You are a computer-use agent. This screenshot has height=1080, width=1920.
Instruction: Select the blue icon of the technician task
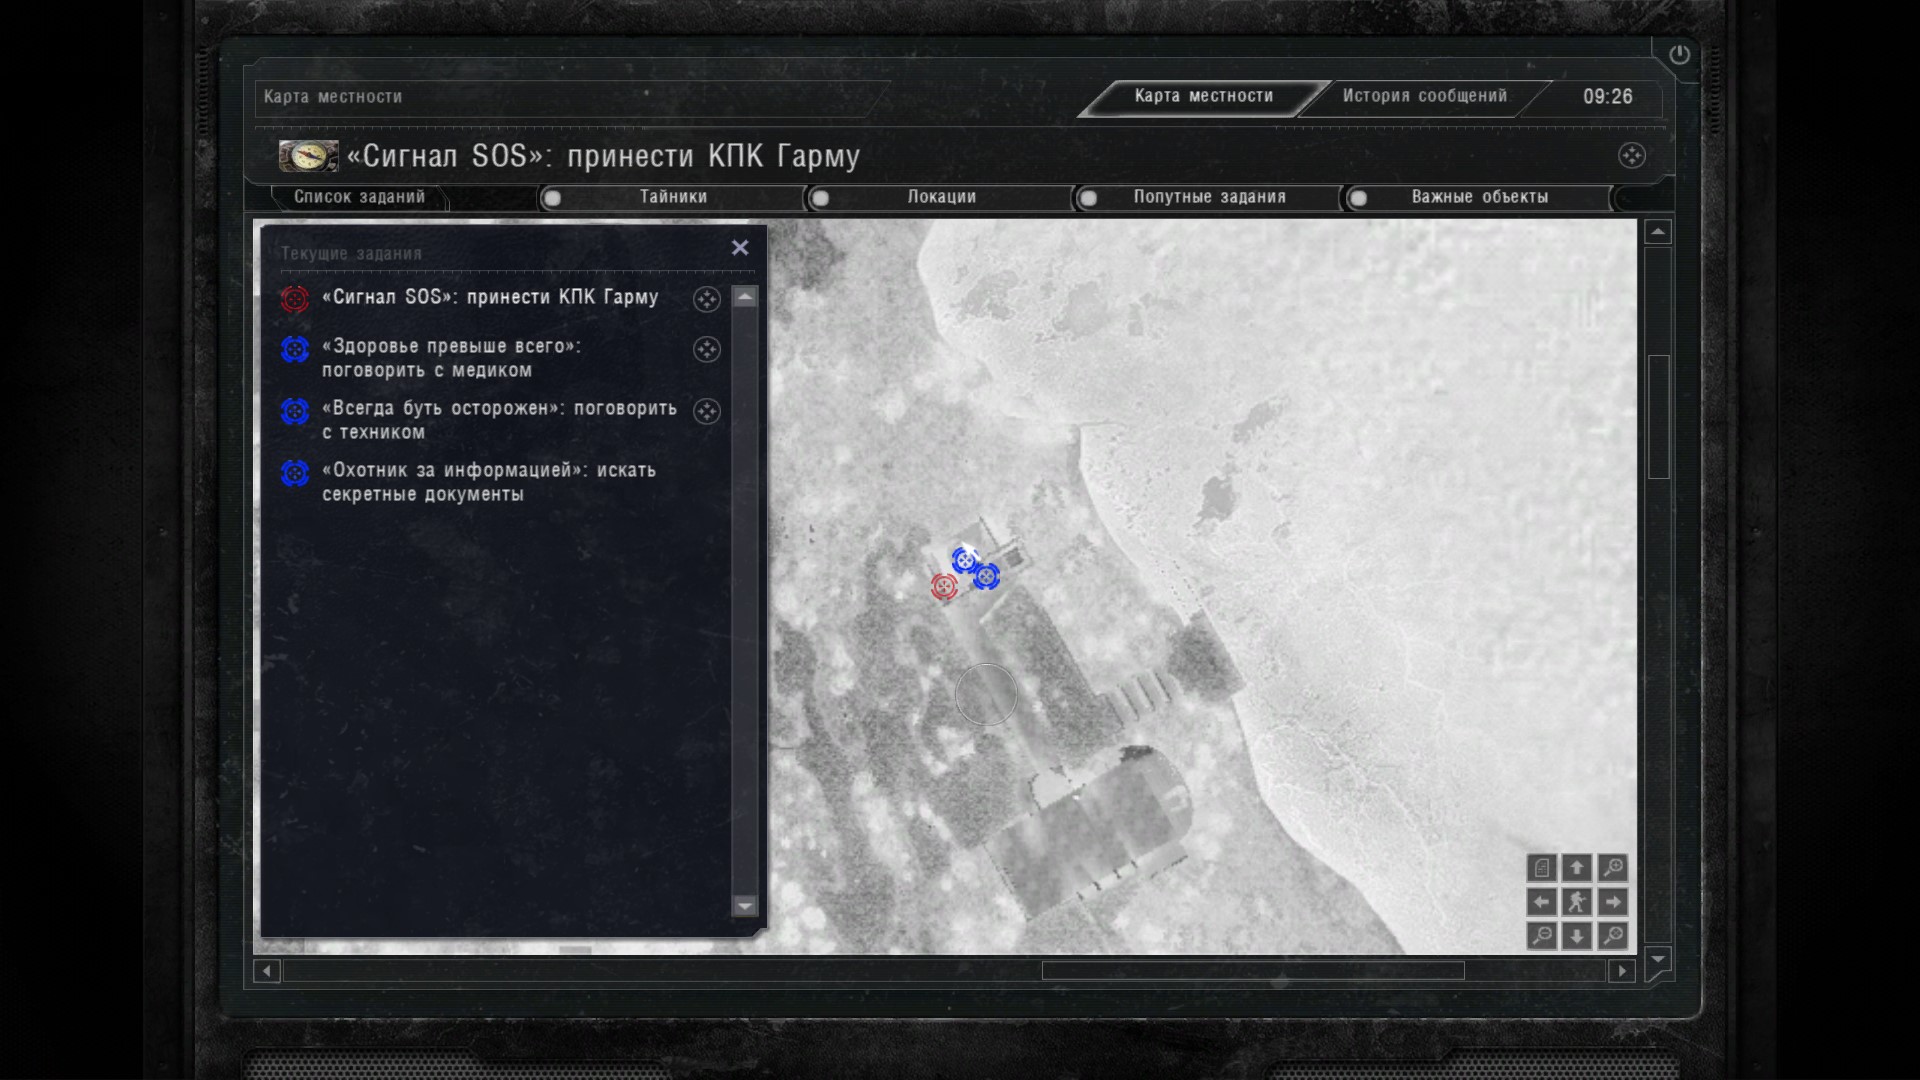point(295,411)
